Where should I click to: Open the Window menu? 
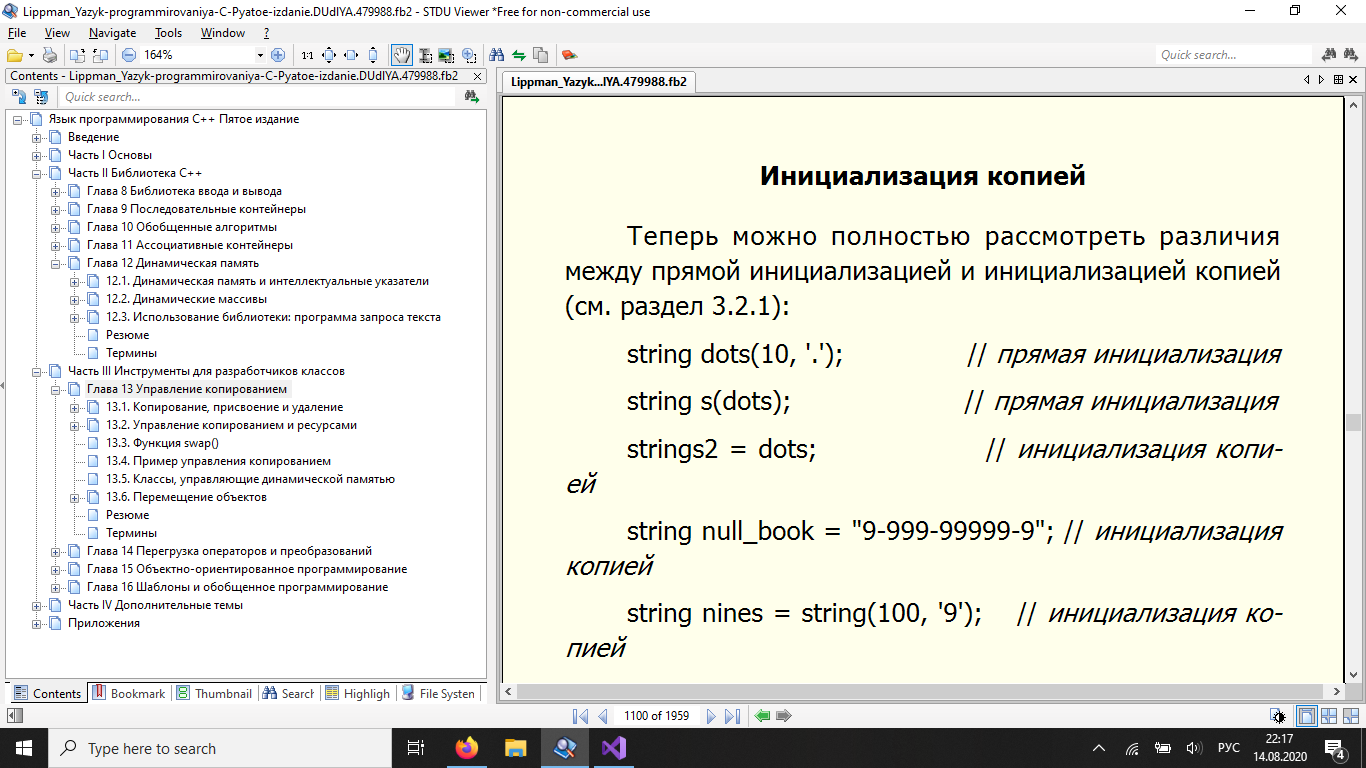(x=223, y=33)
